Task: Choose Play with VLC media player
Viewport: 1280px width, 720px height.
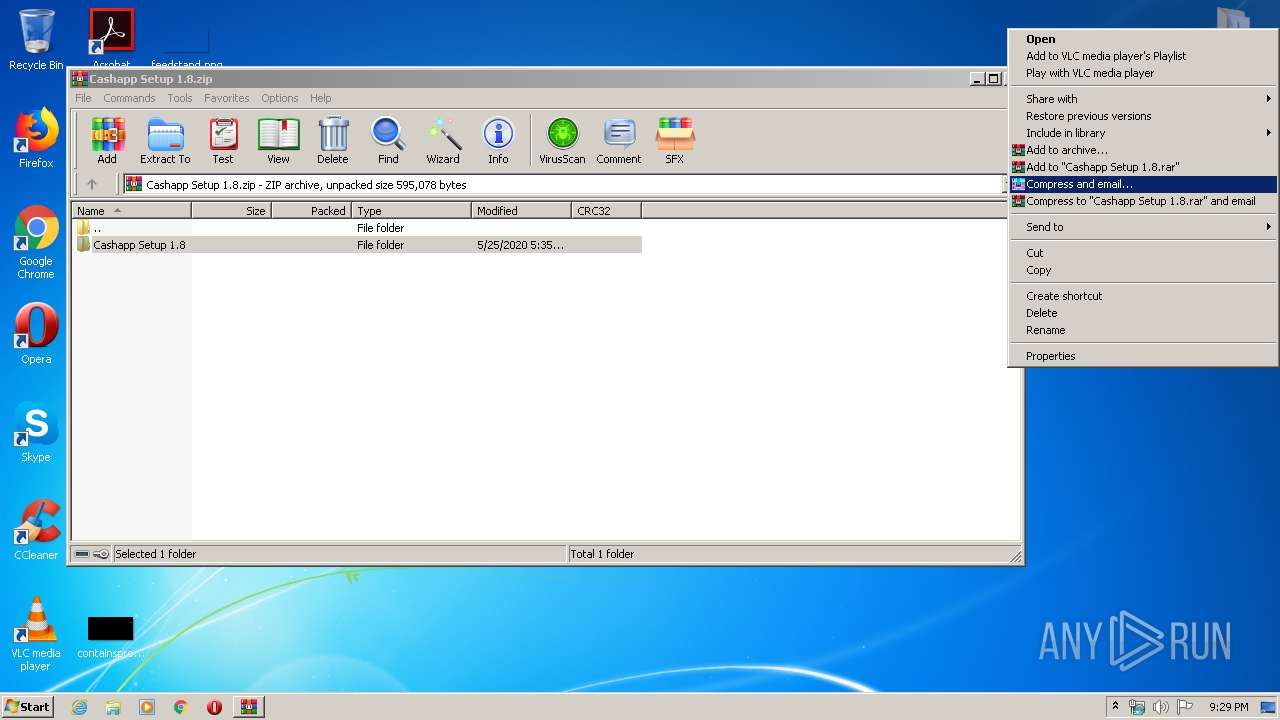Action: click(1142, 73)
